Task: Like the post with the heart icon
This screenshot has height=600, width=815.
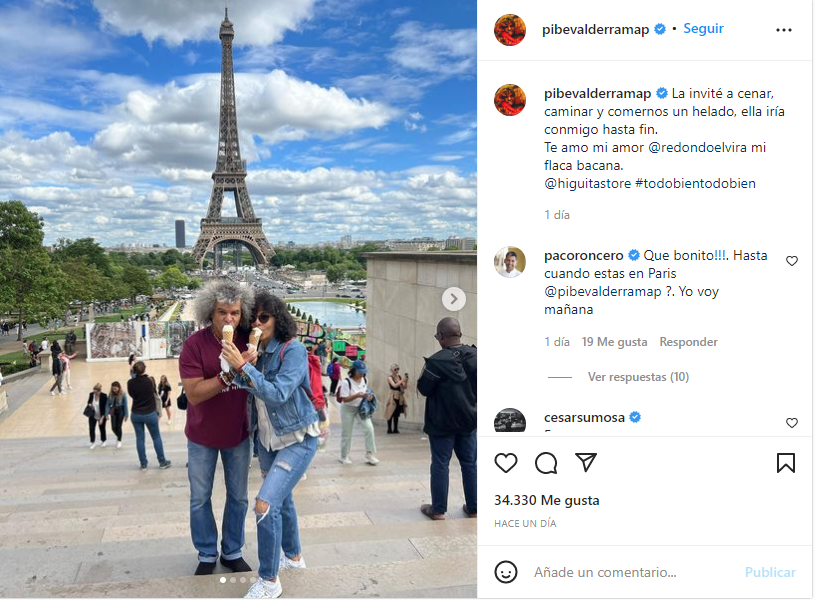Action: (x=506, y=463)
